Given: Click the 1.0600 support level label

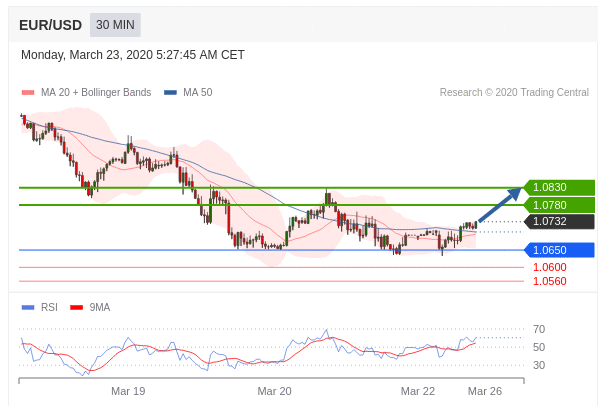Looking at the screenshot, I should point(549,267).
